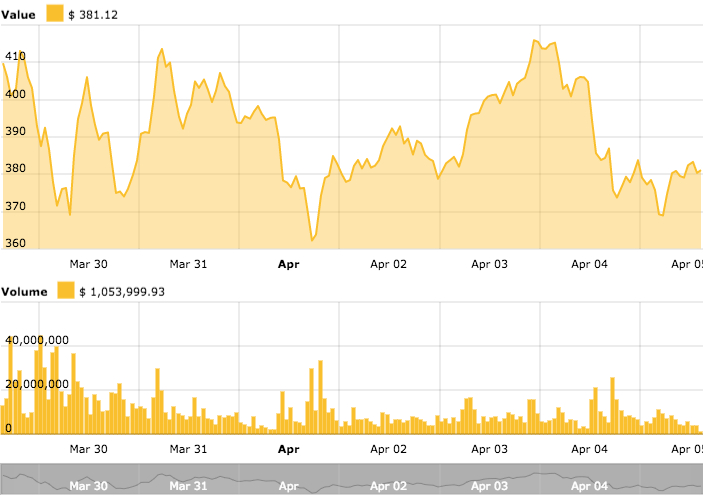This screenshot has width=703, height=500.
Task: Click the 400 price axis label
Action: pyautogui.click(x=15, y=94)
